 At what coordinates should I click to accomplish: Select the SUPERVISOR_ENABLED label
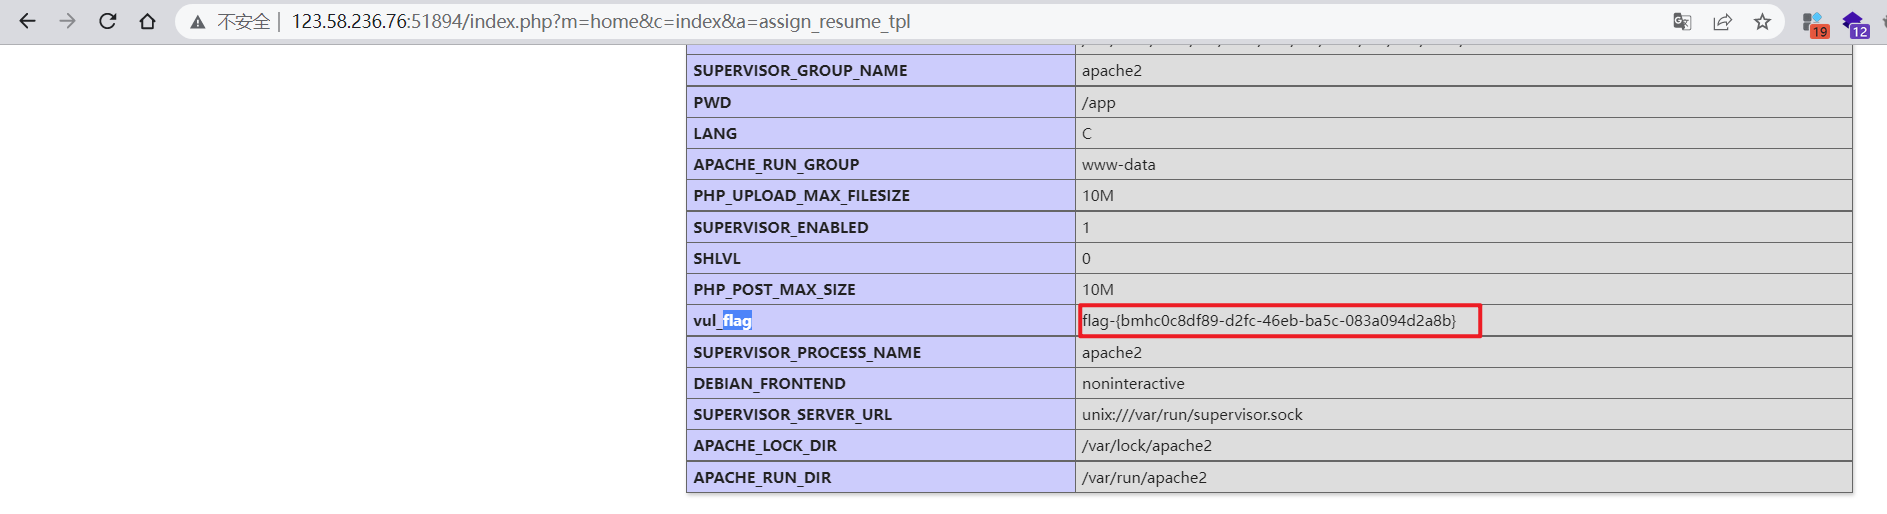(781, 227)
